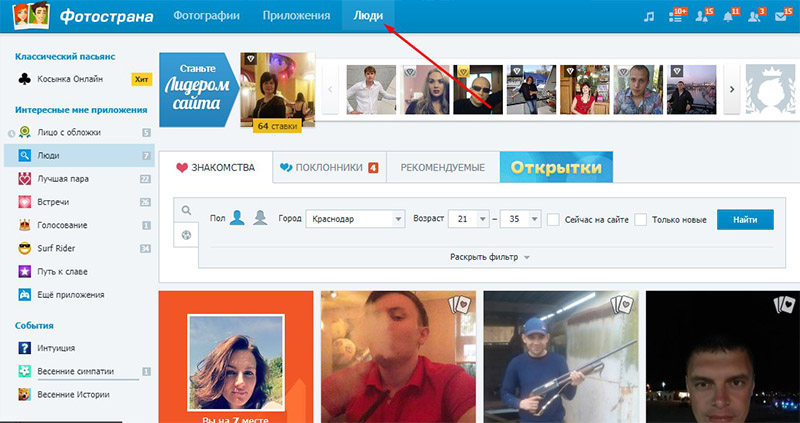Tick the Только новые checkbox
Screen dimensions: 800x423
(x=640, y=220)
